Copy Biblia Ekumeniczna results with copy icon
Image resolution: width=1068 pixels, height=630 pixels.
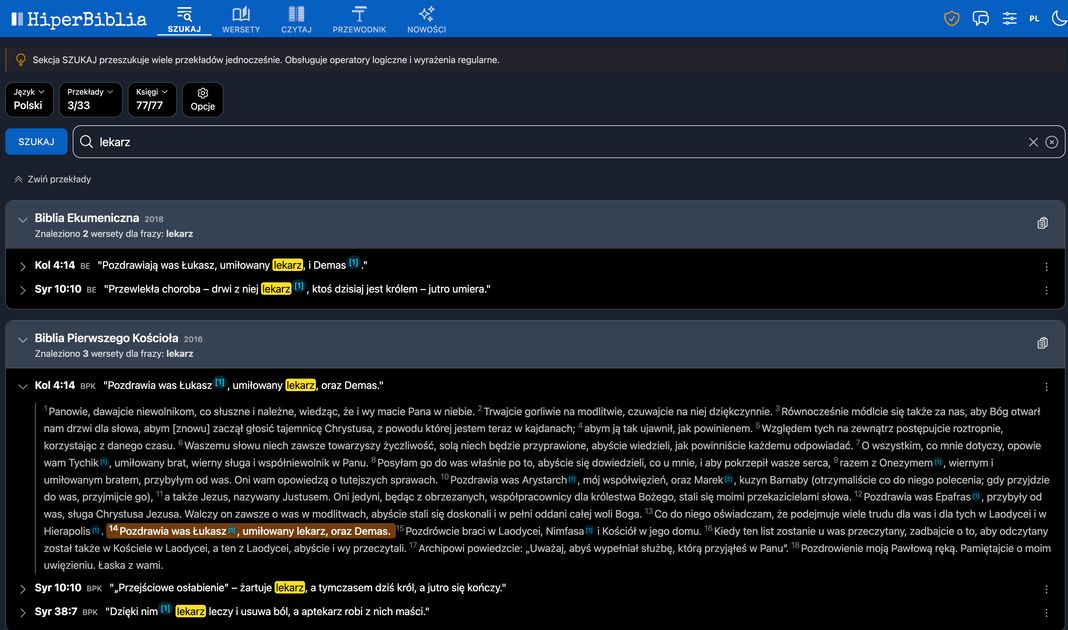1042,224
